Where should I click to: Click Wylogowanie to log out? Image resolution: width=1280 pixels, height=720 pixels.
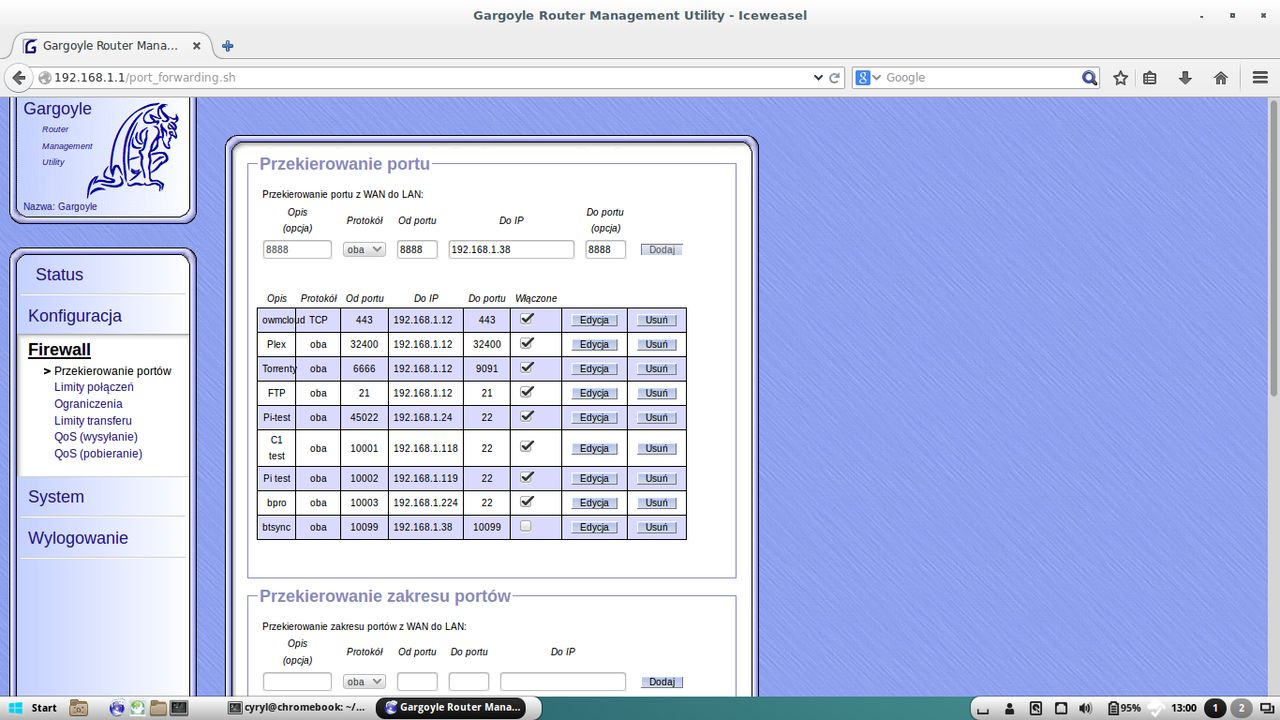pyautogui.click(x=78, y=537)
